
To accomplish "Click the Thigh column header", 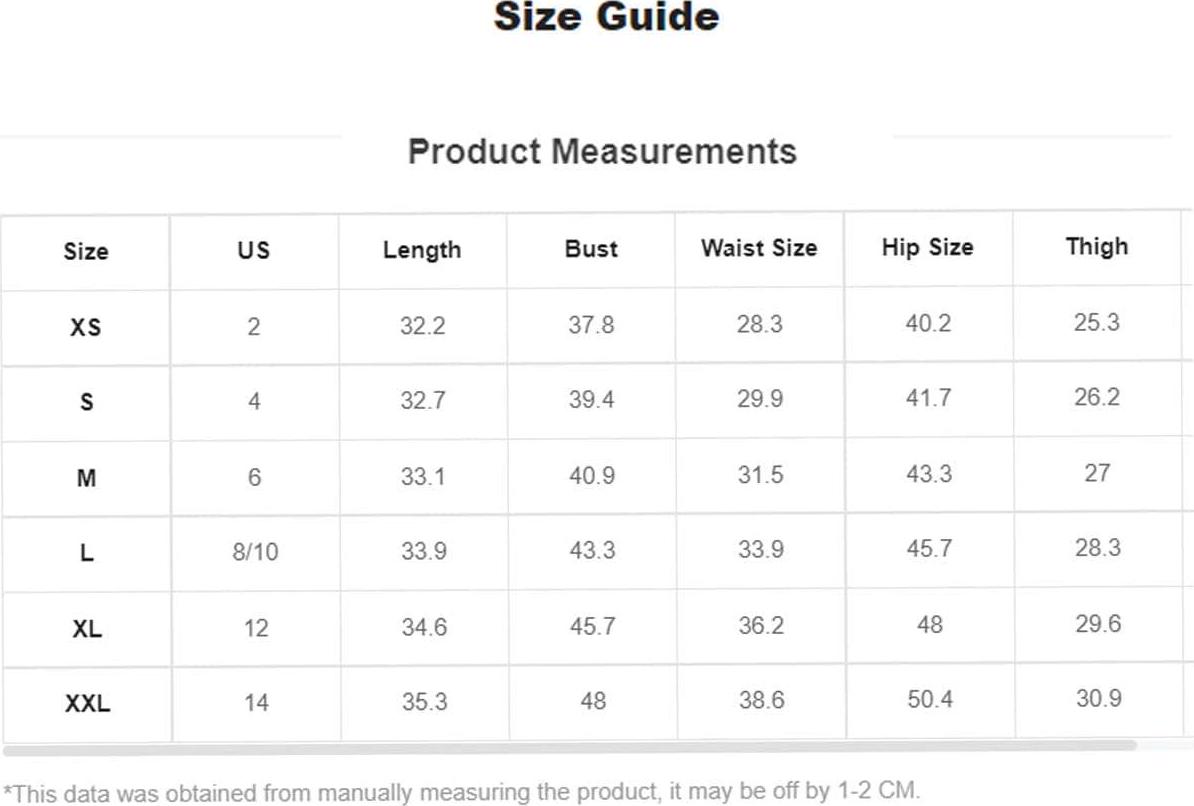I will coord(1097,246).
